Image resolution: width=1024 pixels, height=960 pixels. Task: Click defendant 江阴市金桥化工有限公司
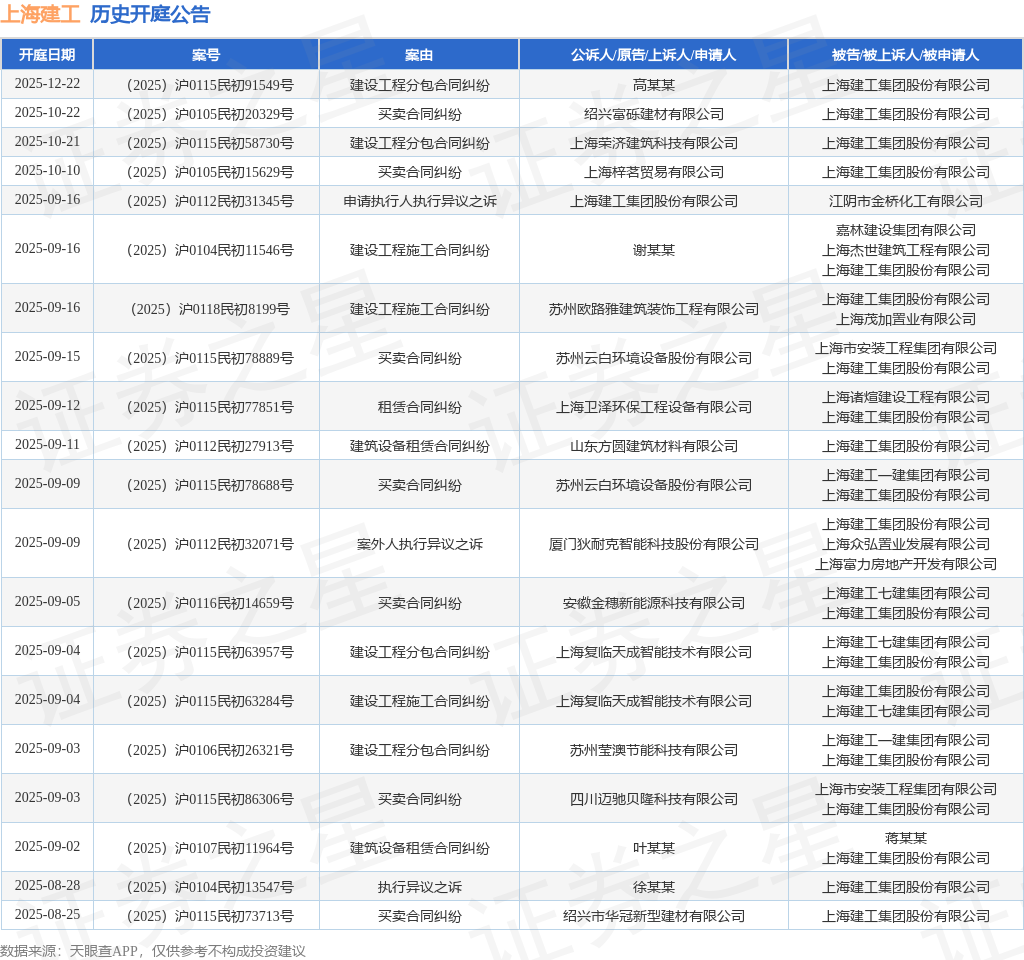905,200
